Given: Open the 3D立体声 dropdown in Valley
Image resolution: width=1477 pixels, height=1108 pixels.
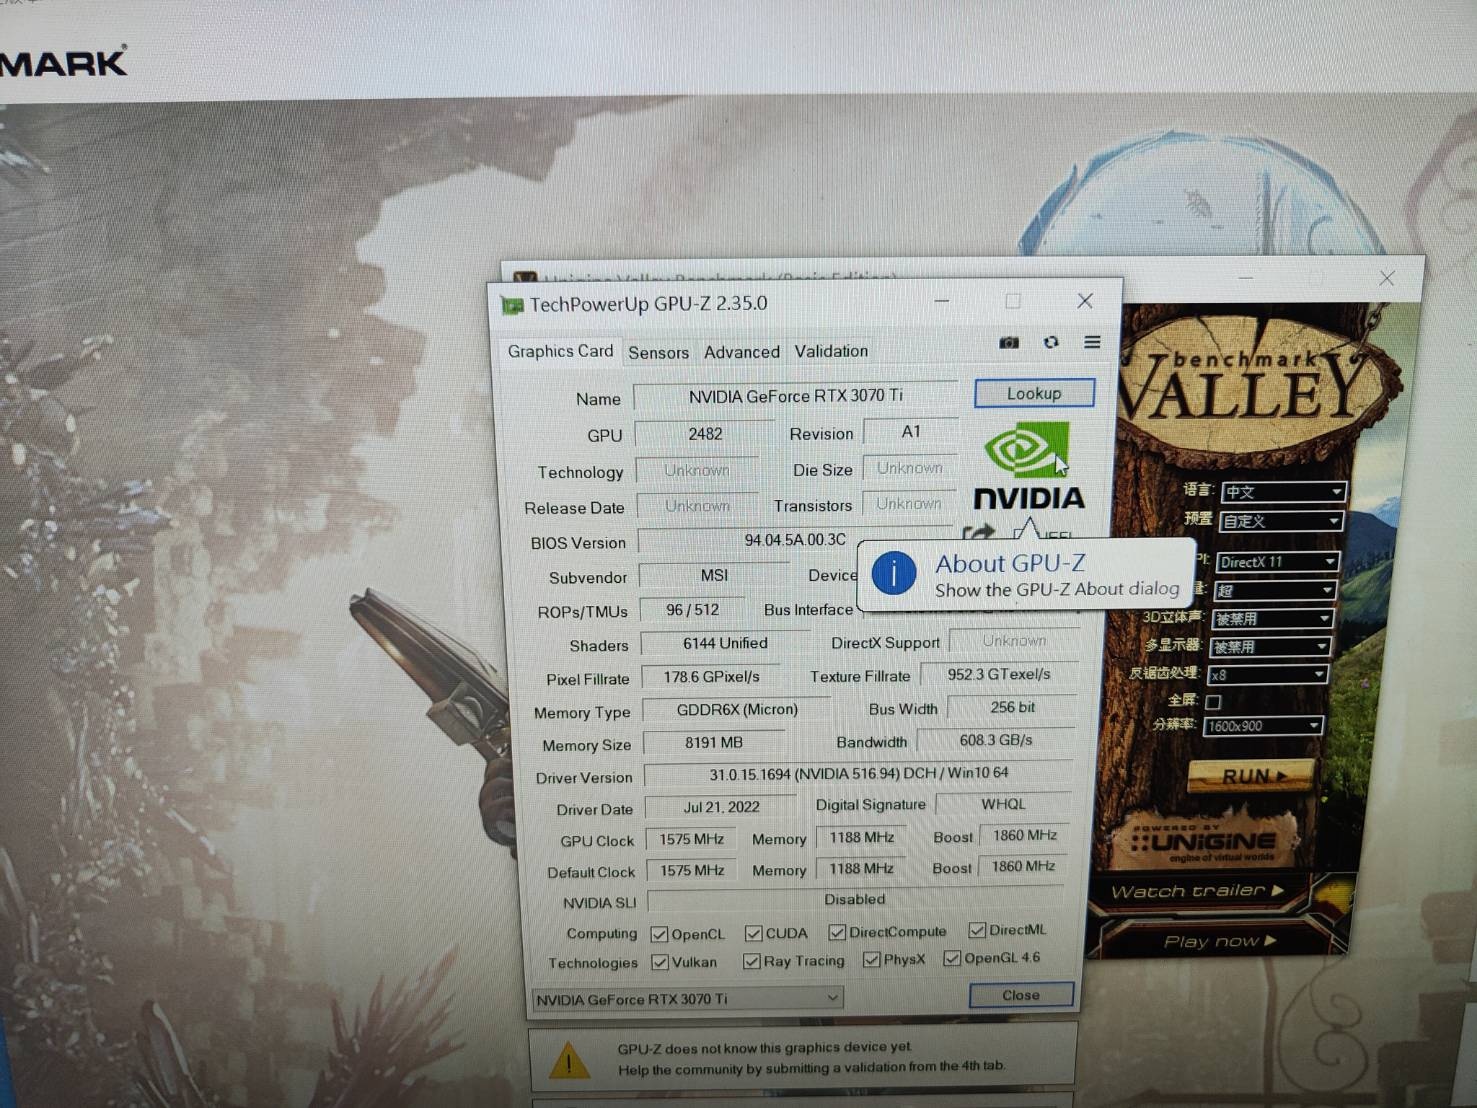Looking at the screenshot, I should 1272,619.
